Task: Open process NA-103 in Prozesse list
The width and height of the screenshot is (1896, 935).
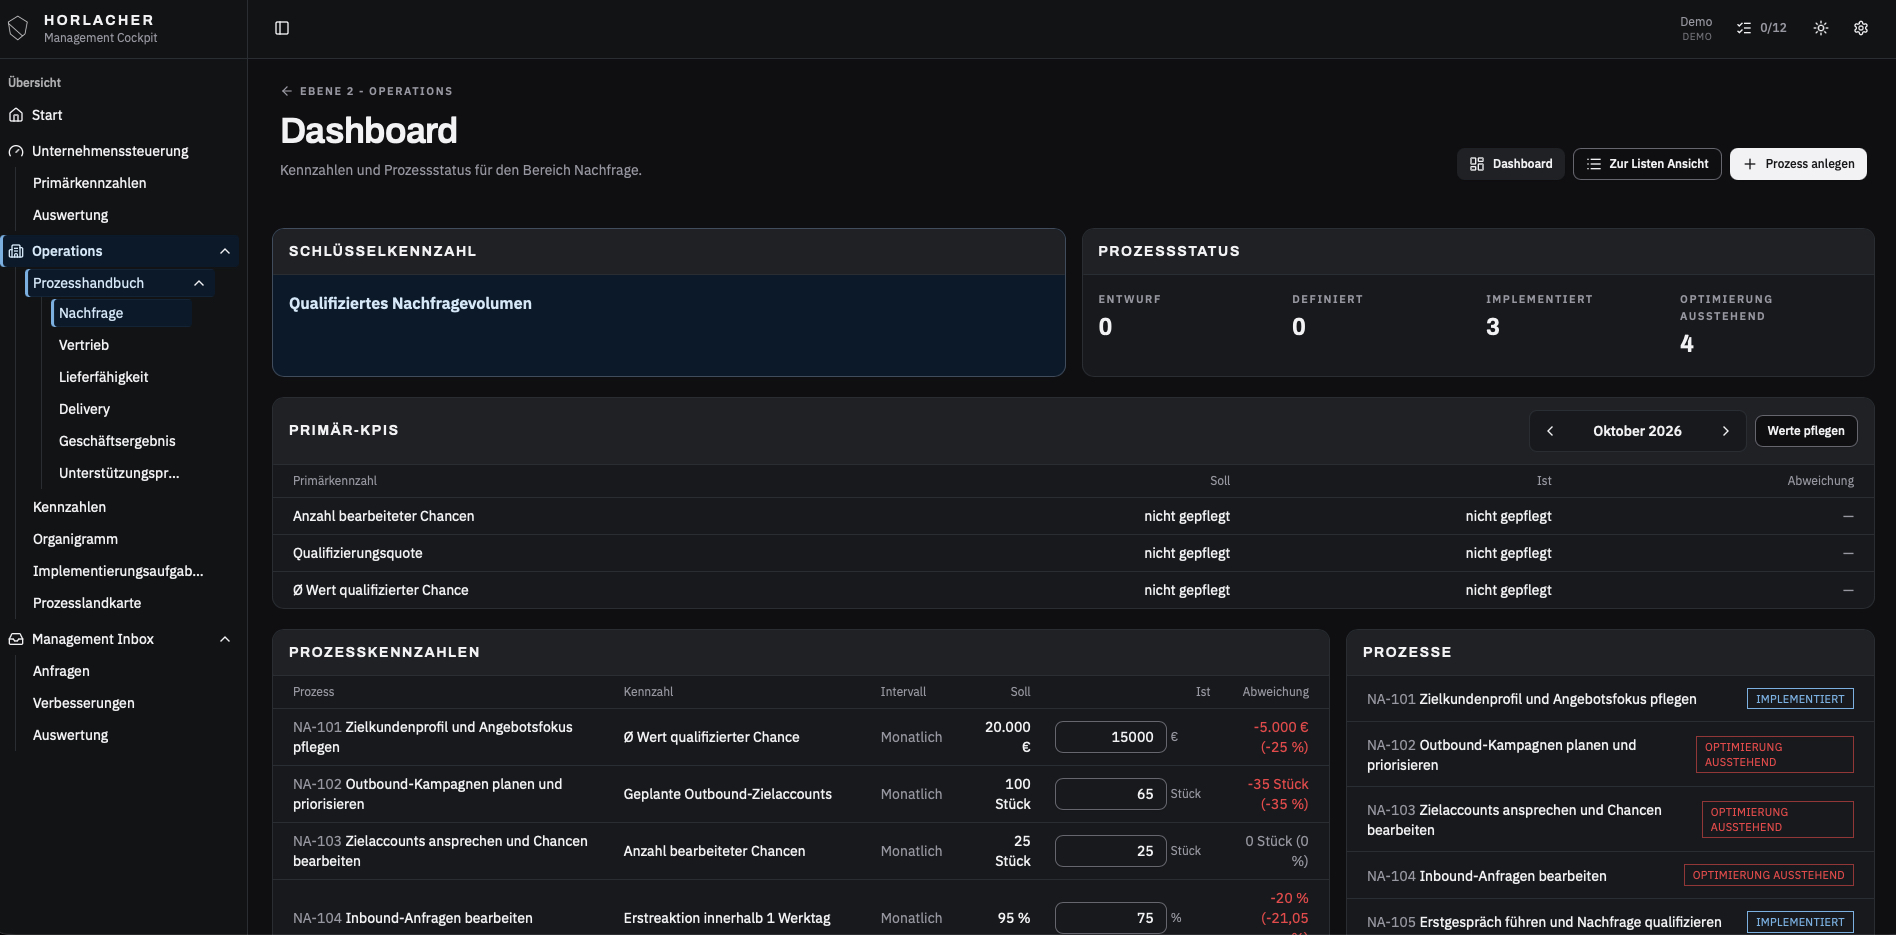Action: point(1514,820)
